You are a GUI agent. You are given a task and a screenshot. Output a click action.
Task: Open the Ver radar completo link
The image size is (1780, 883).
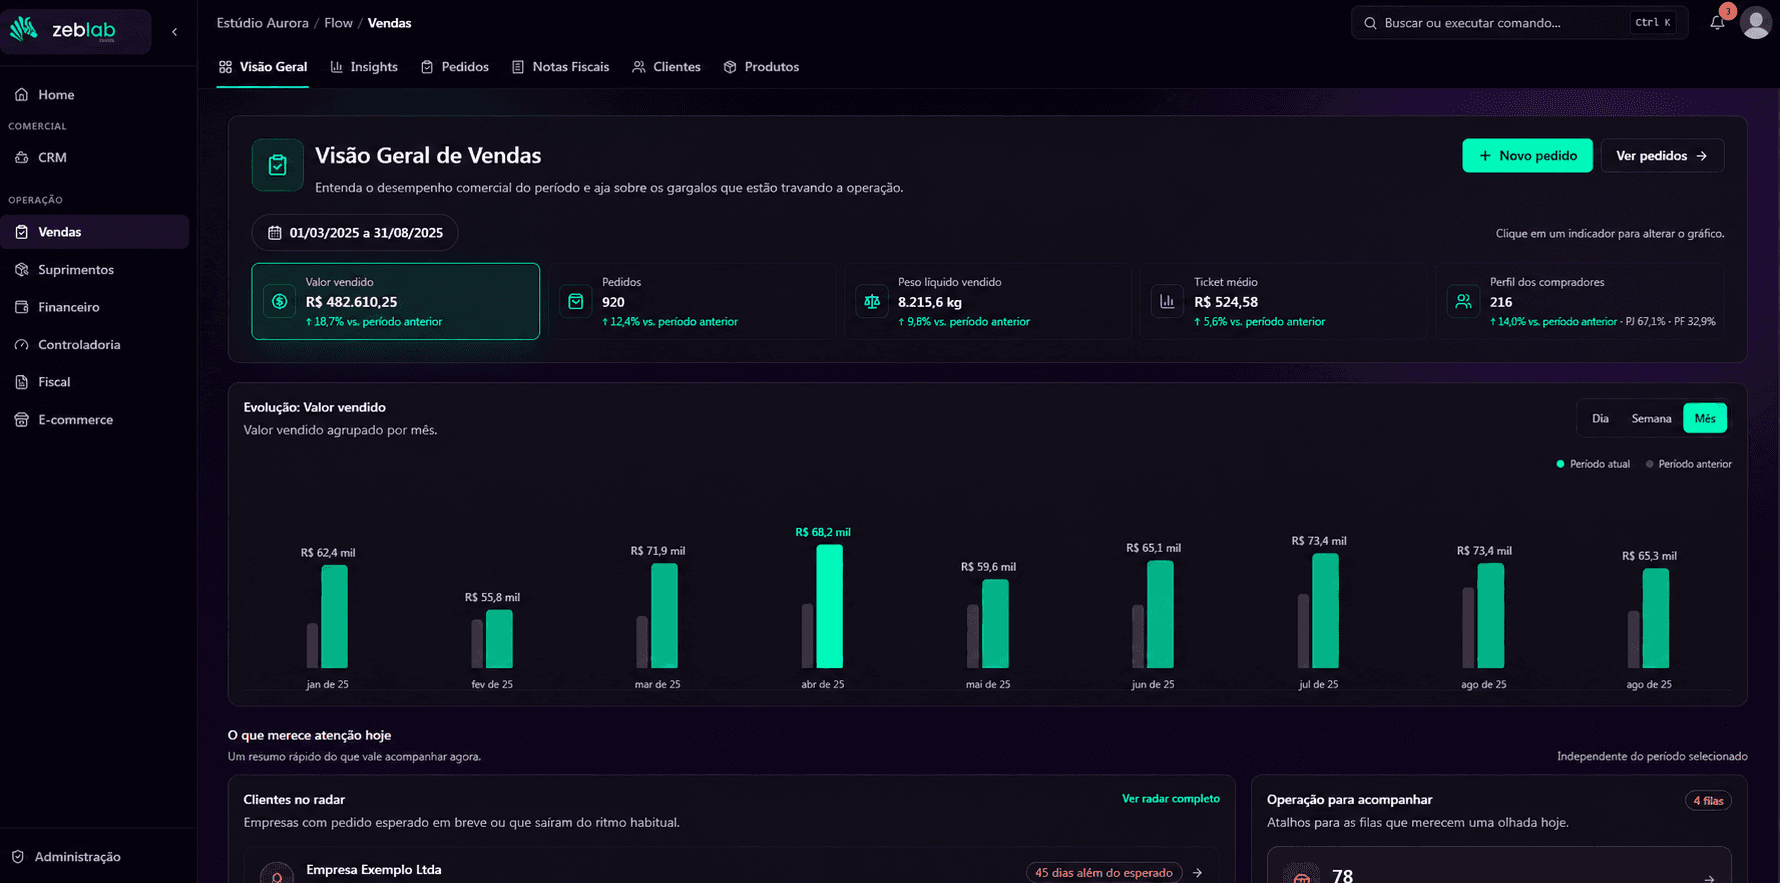pyautogui.click(x=1170, y=799)
